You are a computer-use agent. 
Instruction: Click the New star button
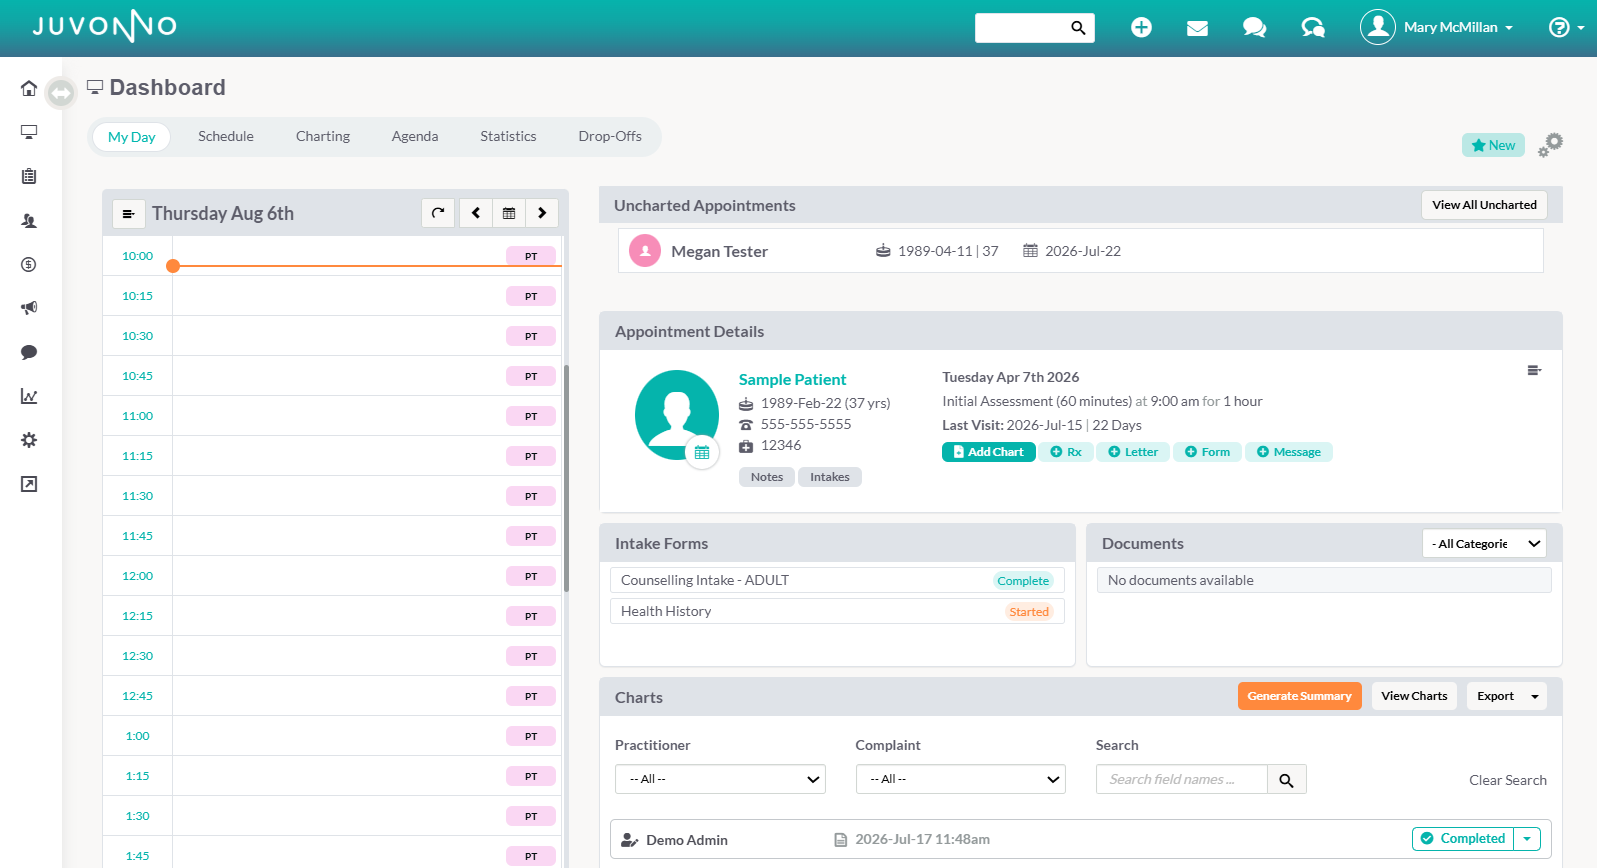[1493, 145]
